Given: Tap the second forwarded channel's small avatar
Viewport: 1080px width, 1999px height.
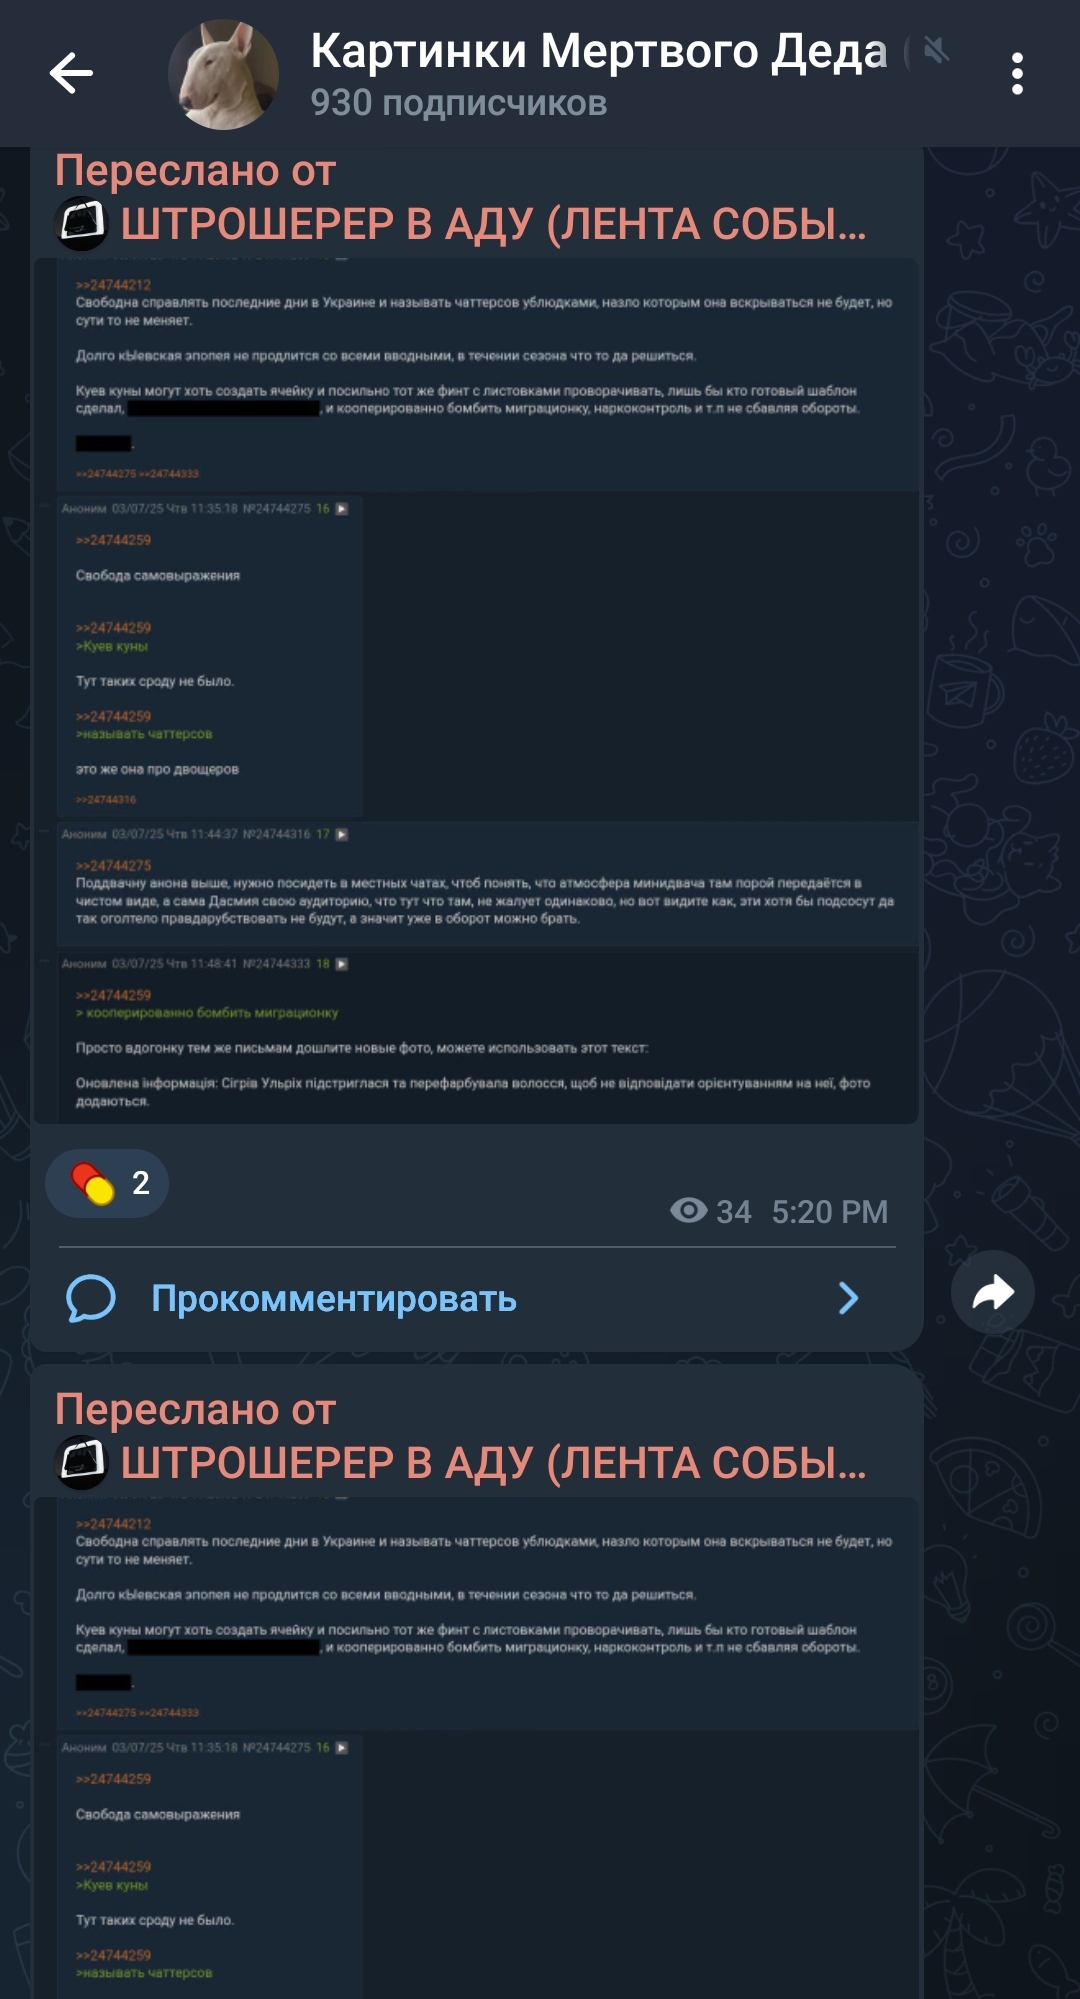Looking at the screenshot, I should (x=81, y=1463).
